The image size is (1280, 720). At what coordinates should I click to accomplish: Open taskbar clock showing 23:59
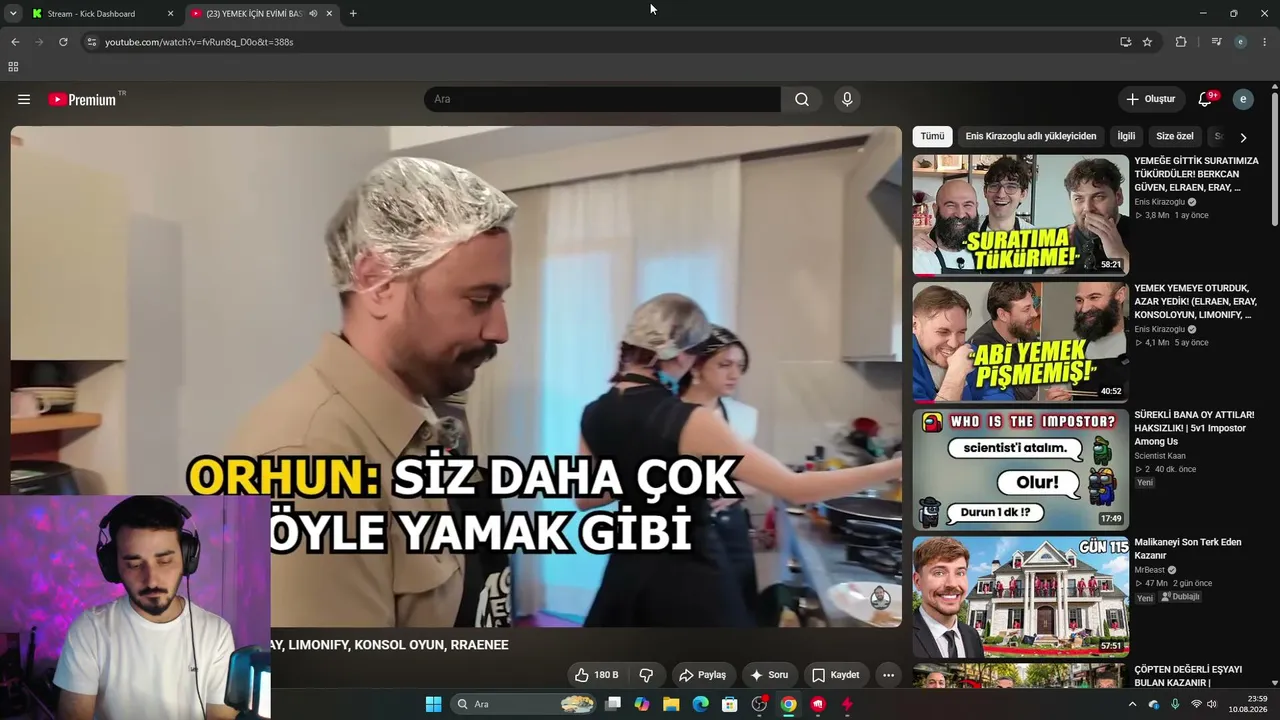pyautogui.click(x=1250, y=704)
